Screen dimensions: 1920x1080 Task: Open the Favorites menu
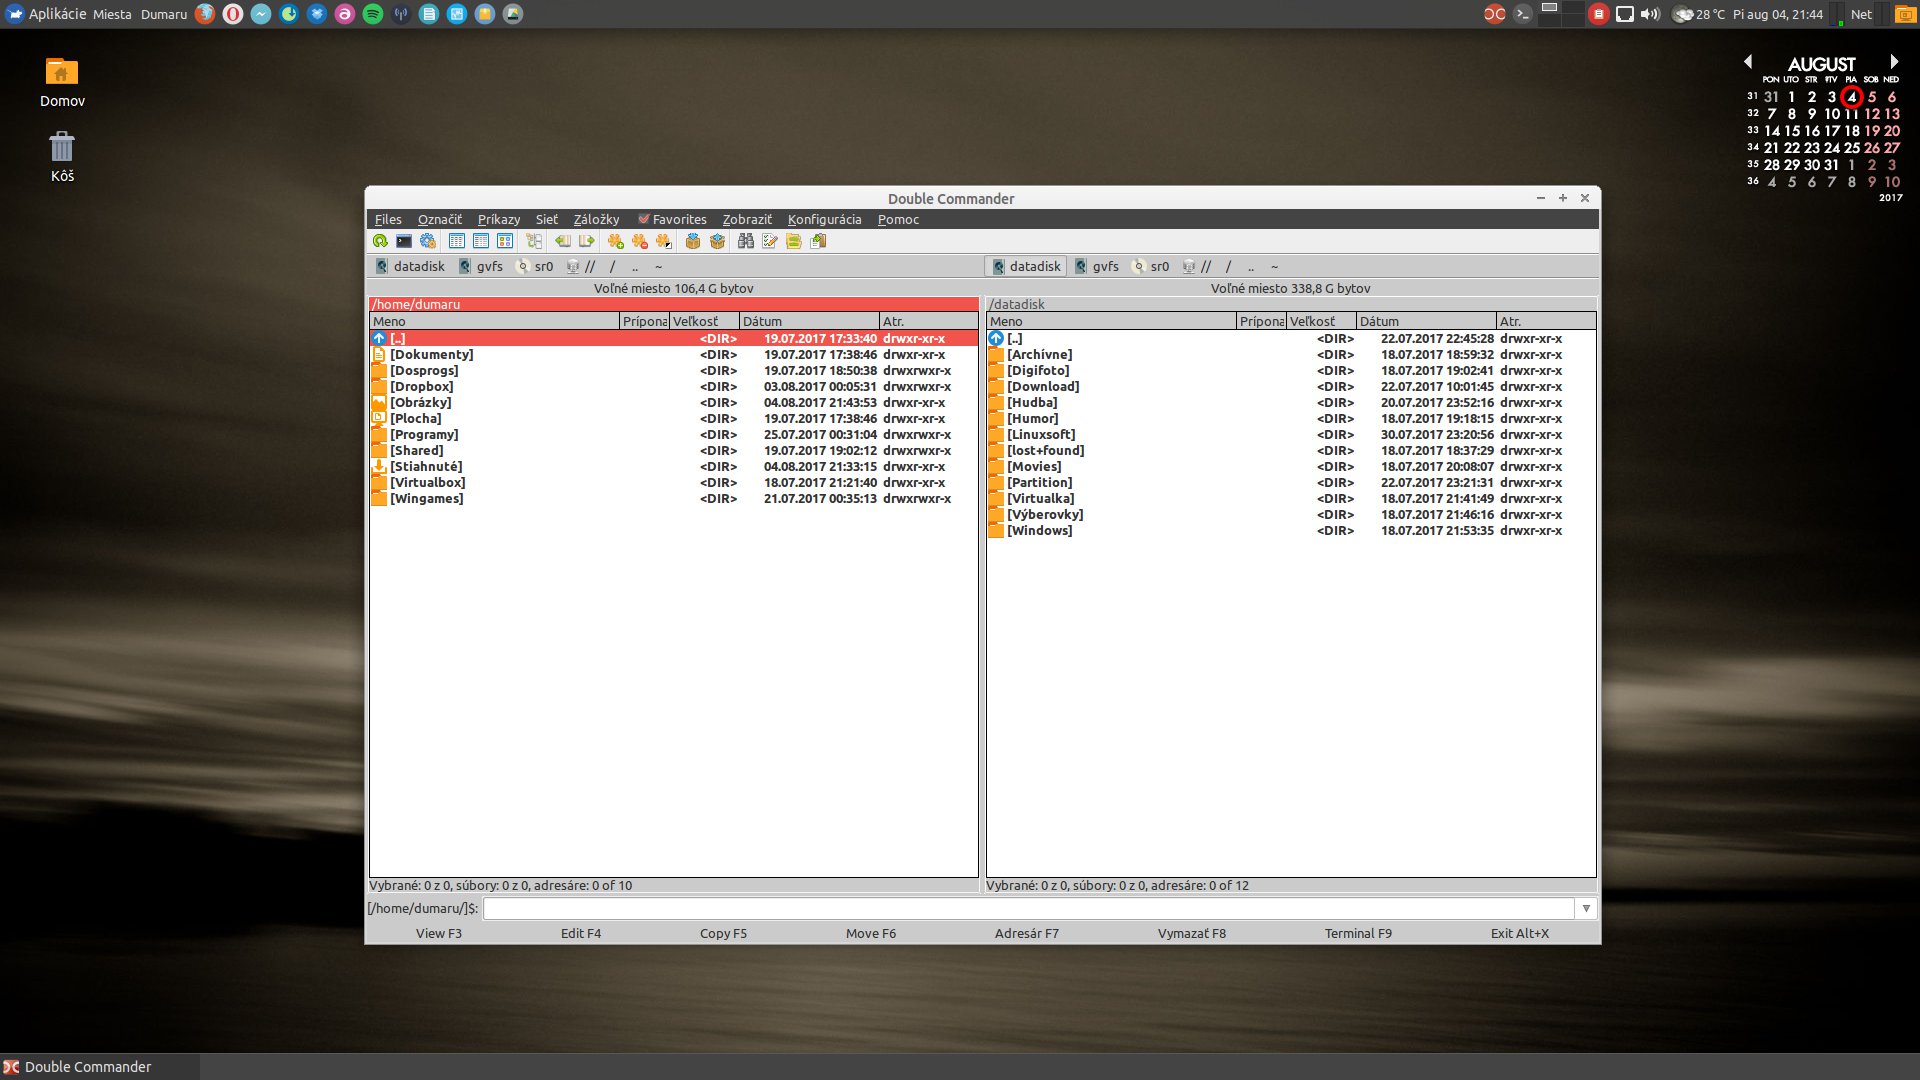tap(680, 219)
